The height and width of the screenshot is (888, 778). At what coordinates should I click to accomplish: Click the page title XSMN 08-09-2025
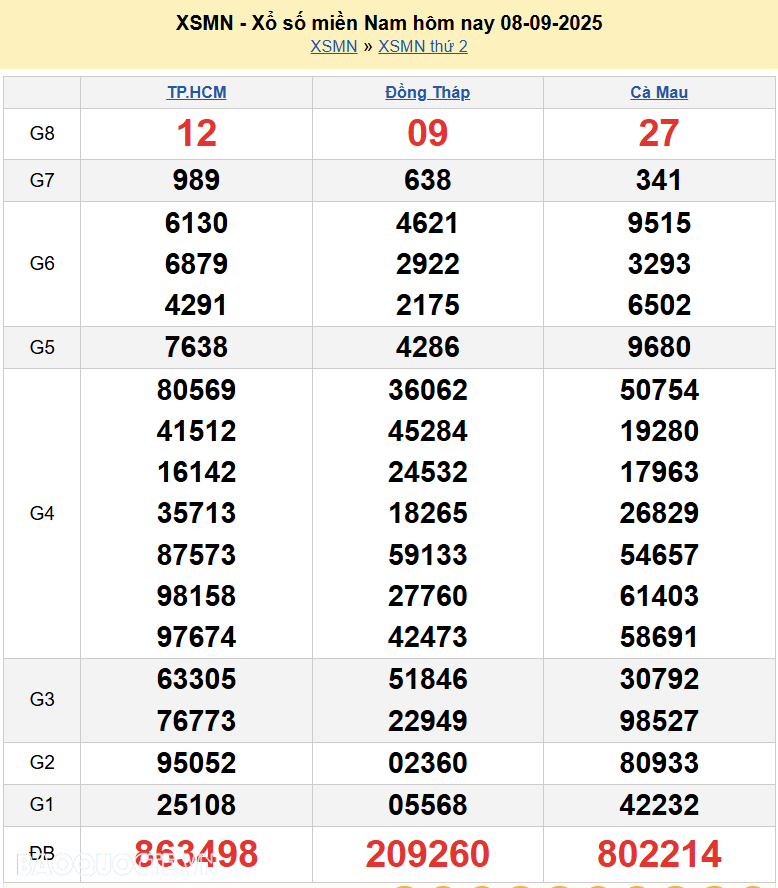[x=389, y=22]
